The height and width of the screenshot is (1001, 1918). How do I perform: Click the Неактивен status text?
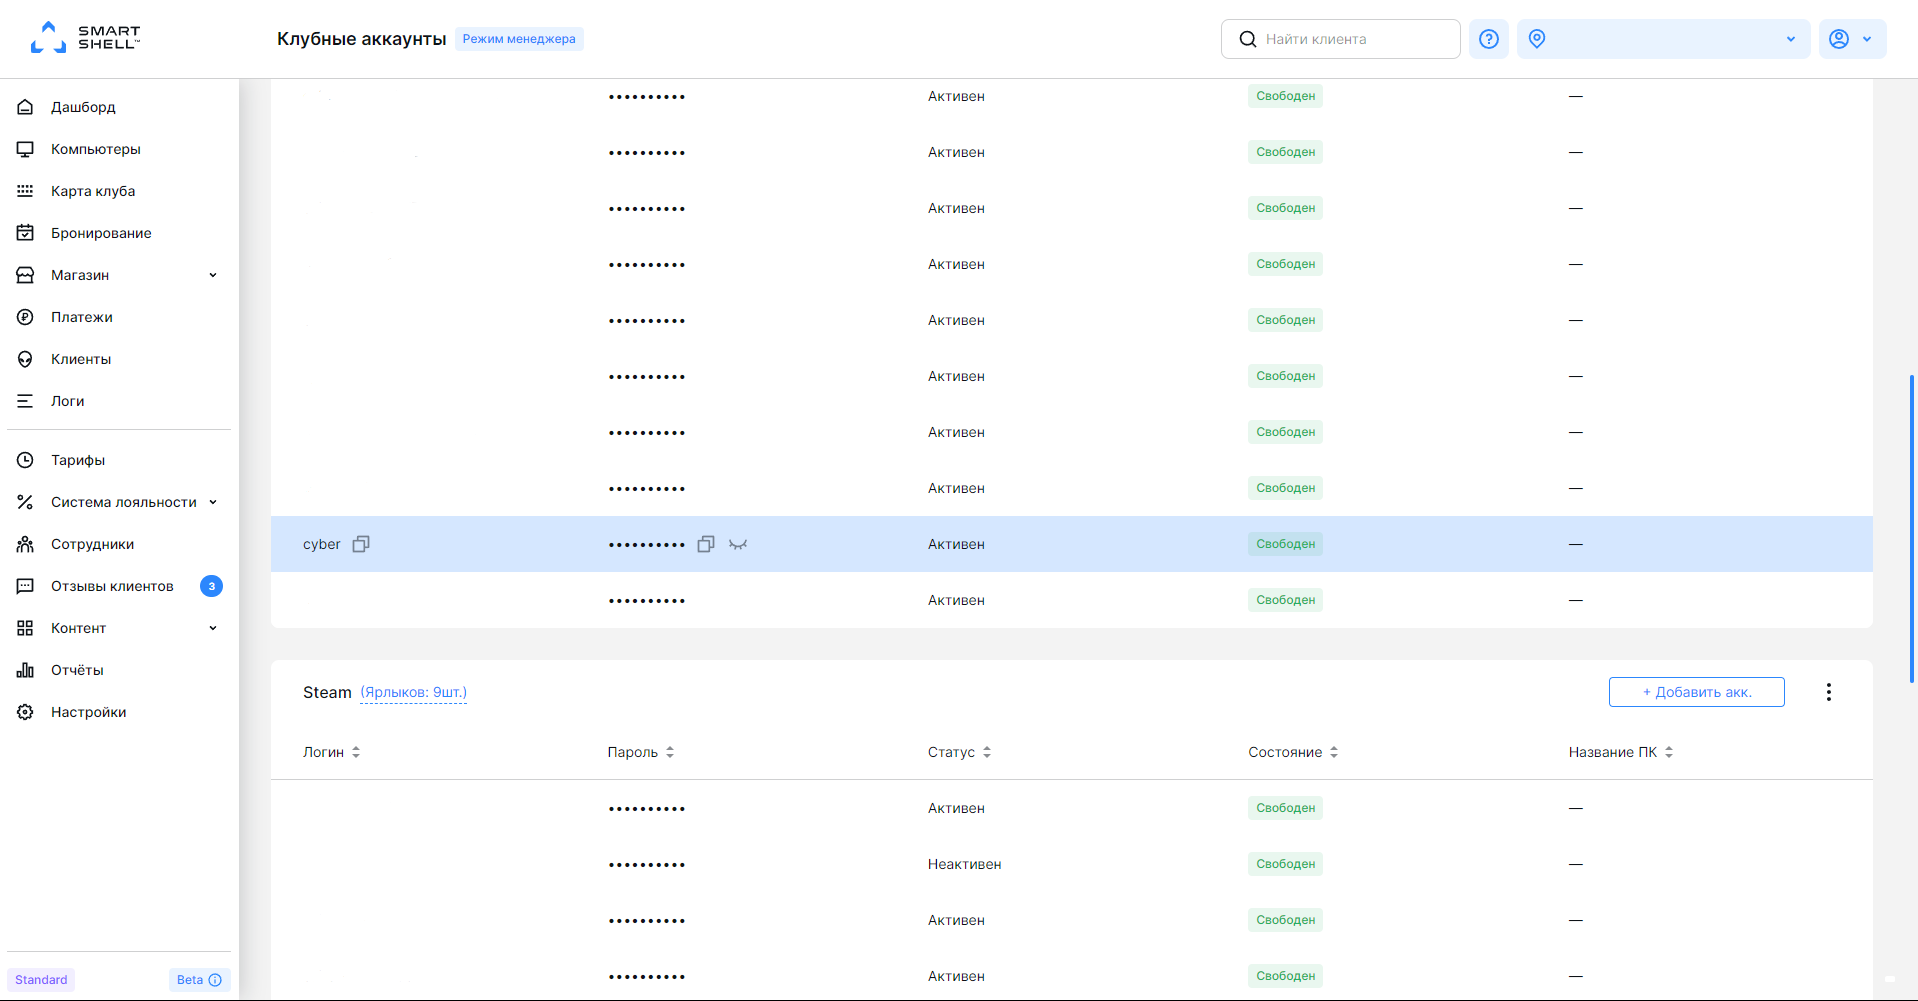964,864
